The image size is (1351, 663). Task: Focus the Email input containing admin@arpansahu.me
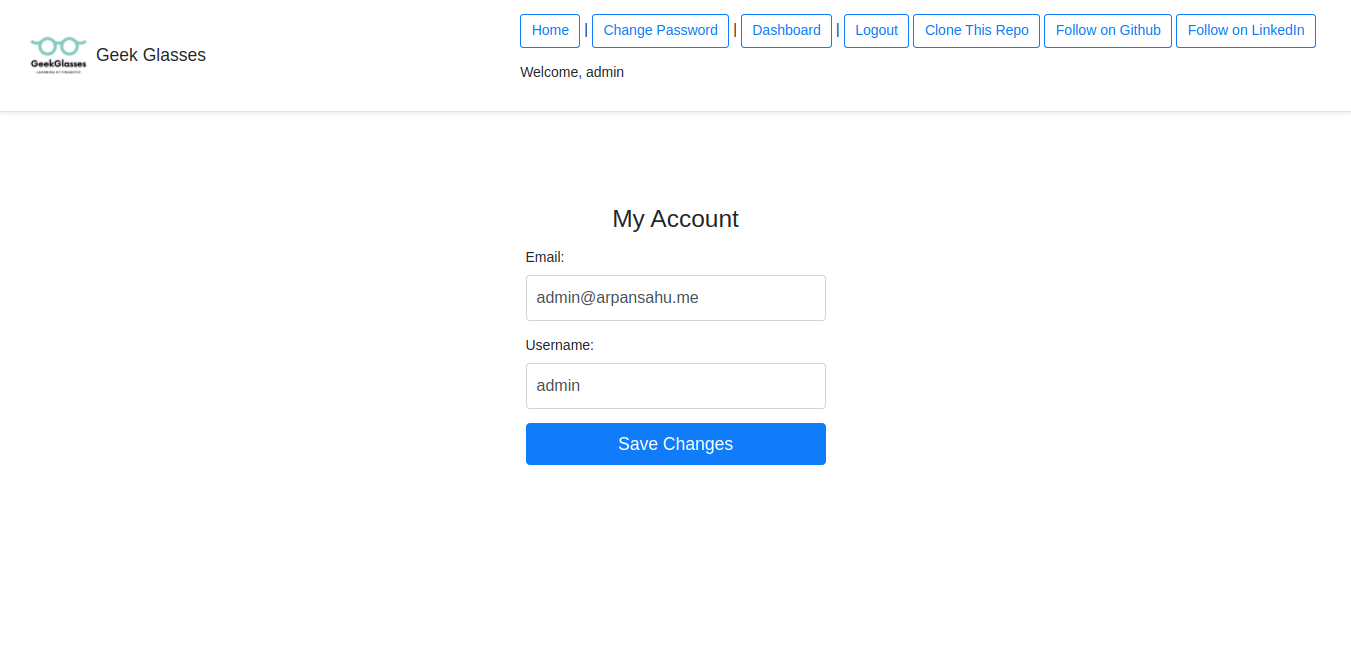pyautogui.click(x=675, y=298)
